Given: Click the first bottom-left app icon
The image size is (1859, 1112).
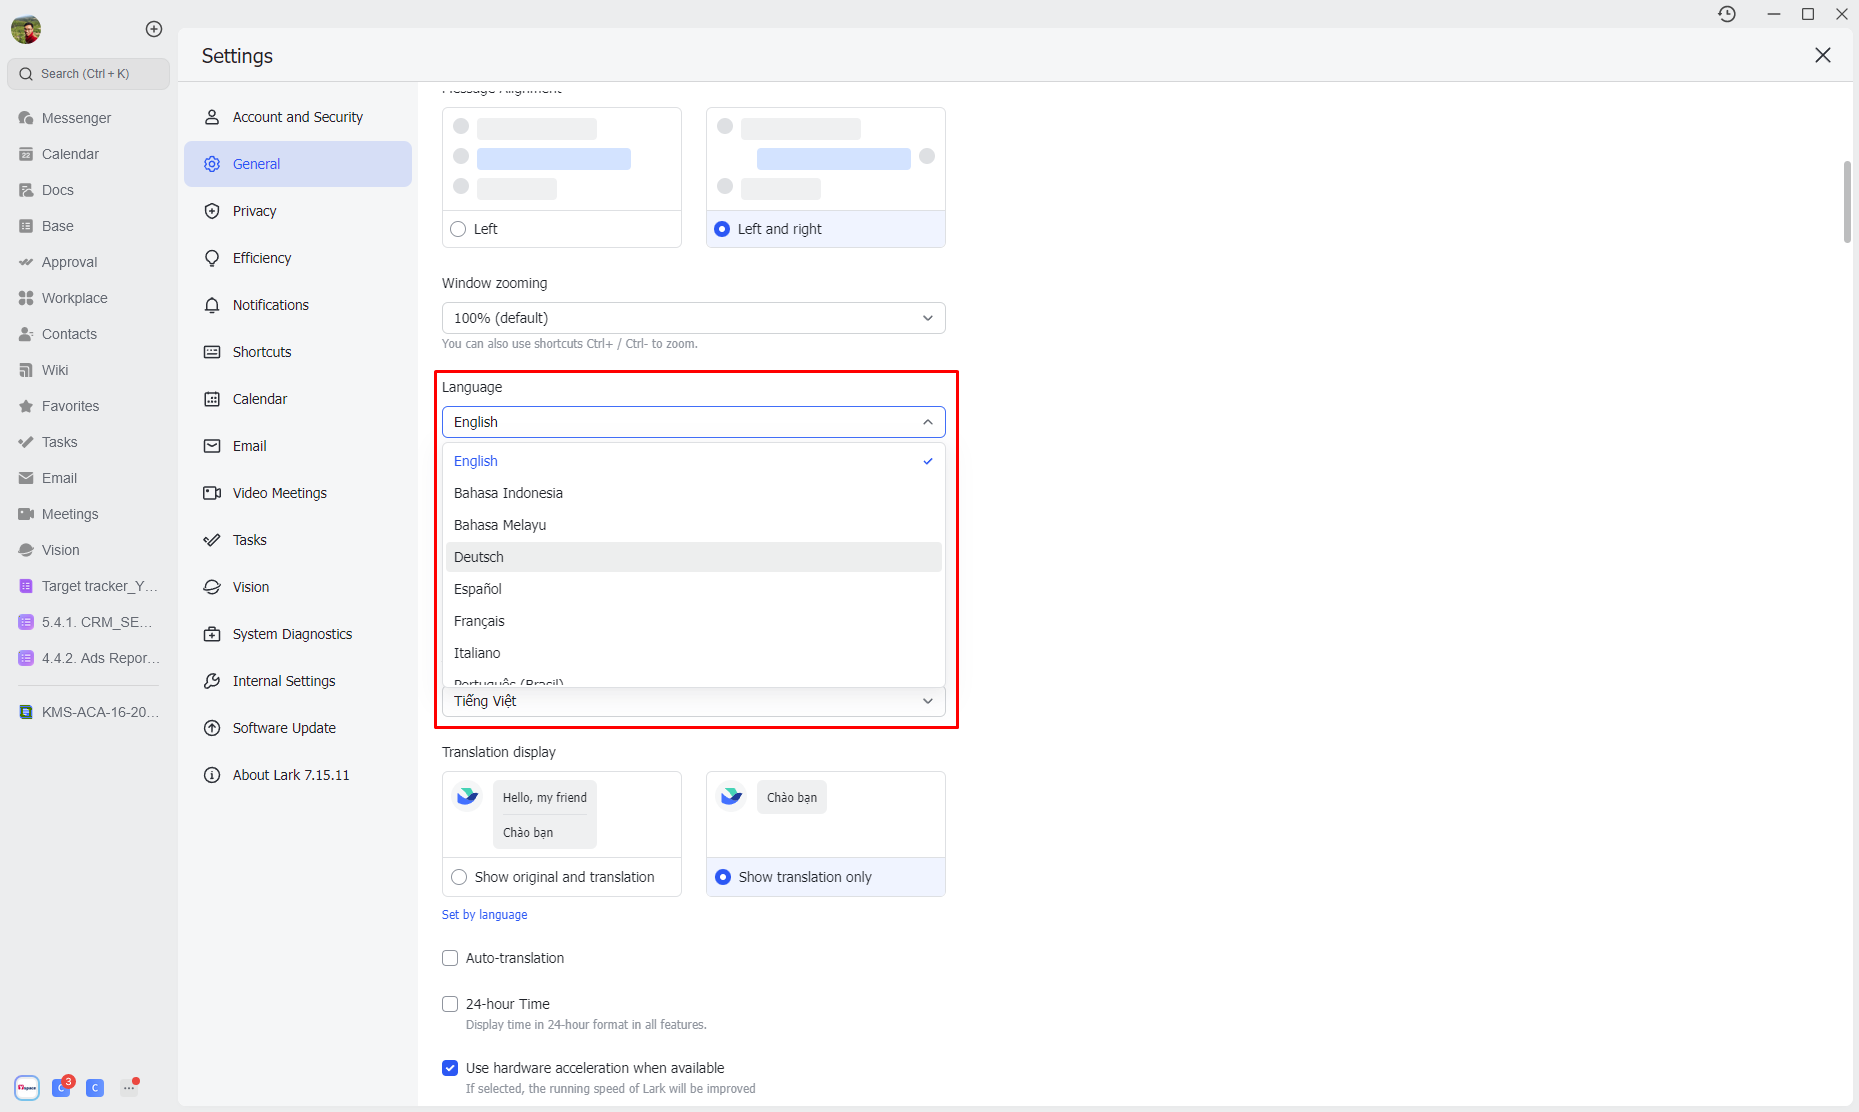Looking at the screenshot, I should click(27, 1087).
